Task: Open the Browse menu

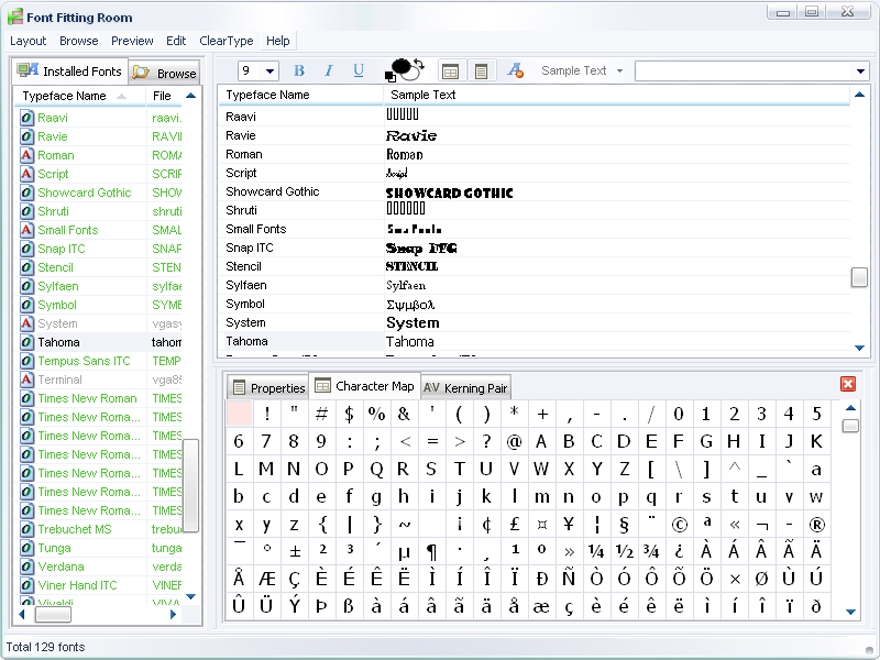Action: pos(79,41)
